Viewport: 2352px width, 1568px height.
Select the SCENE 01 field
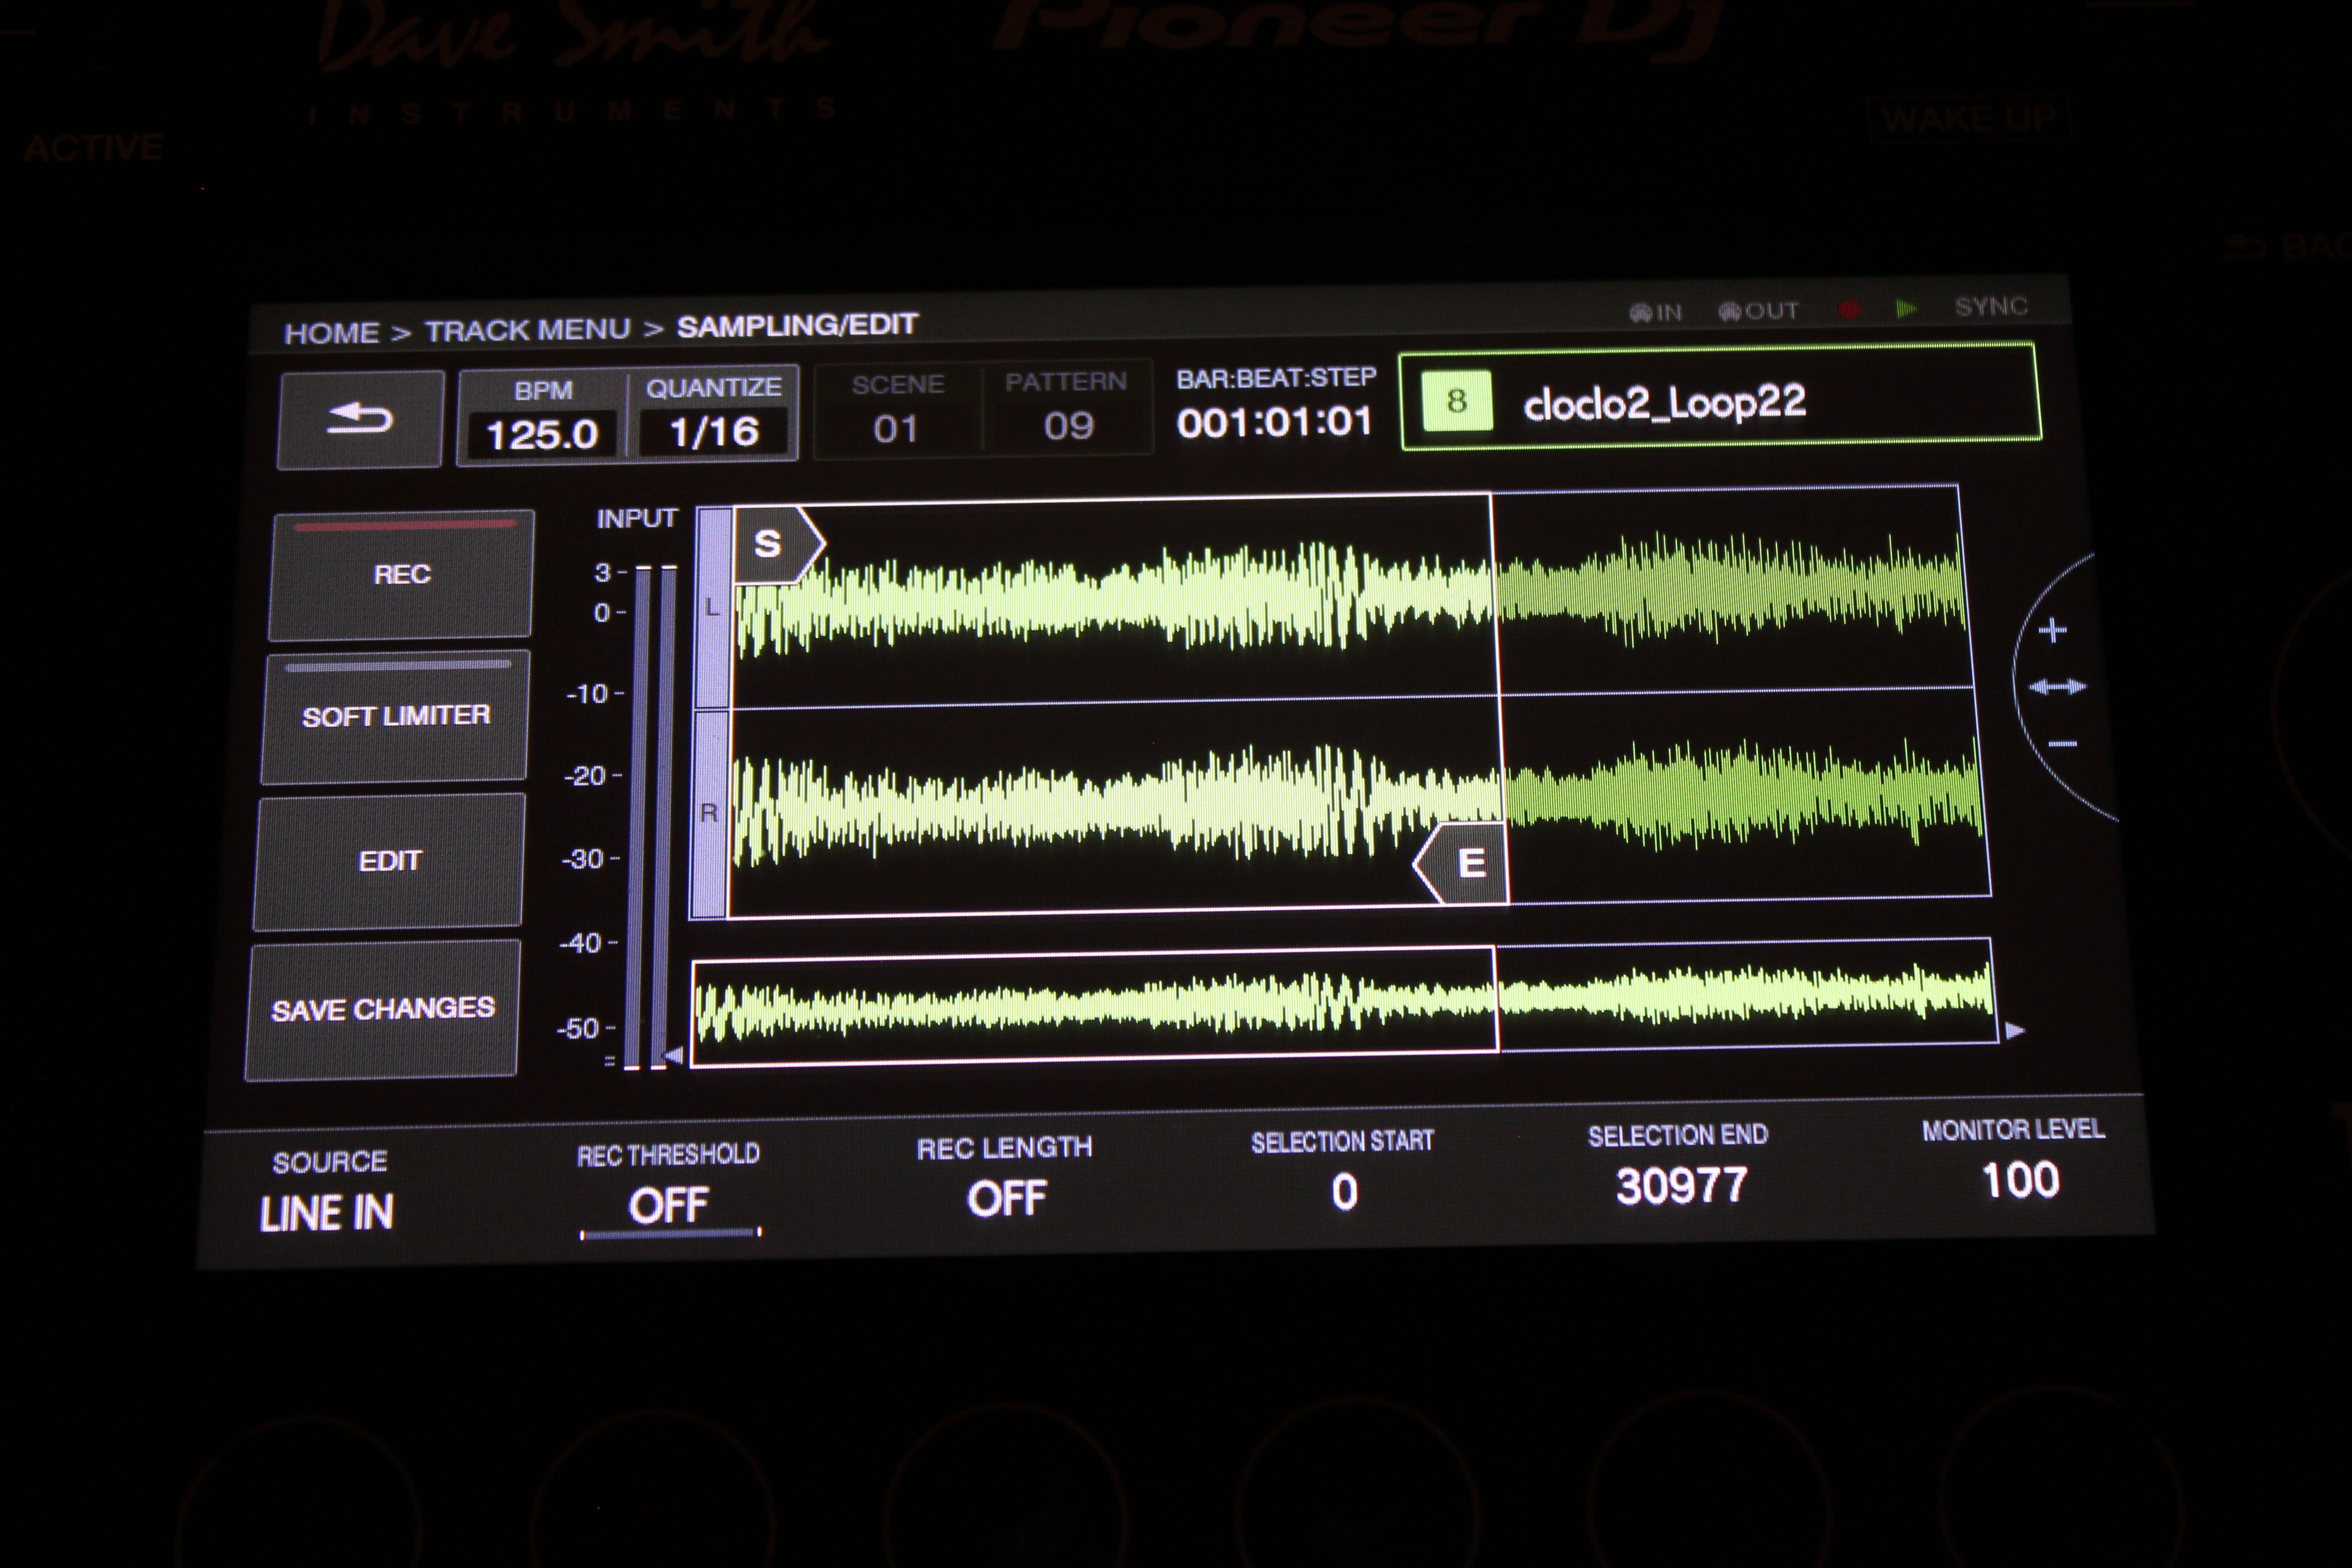897,410
